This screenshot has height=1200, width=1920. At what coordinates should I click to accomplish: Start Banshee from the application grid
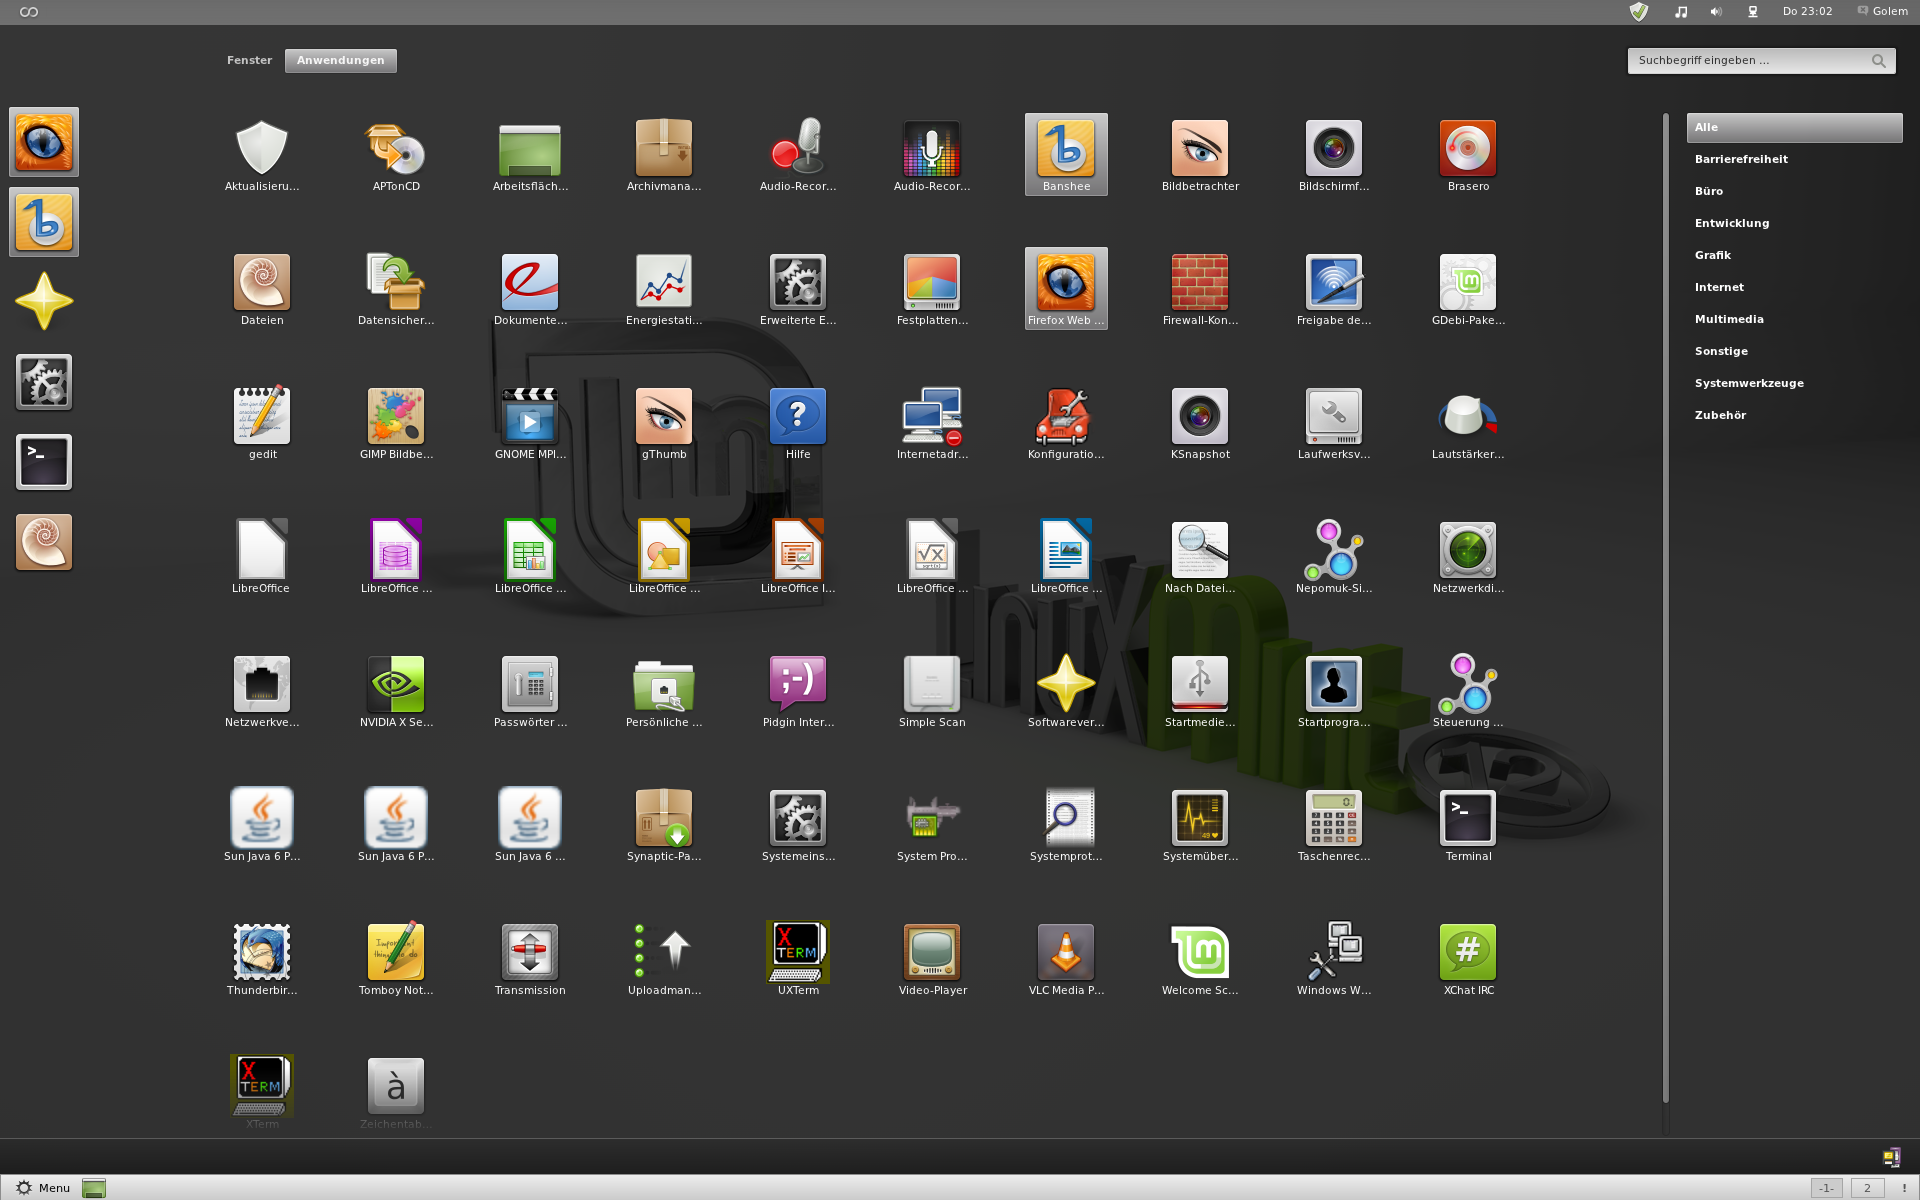1066,155
